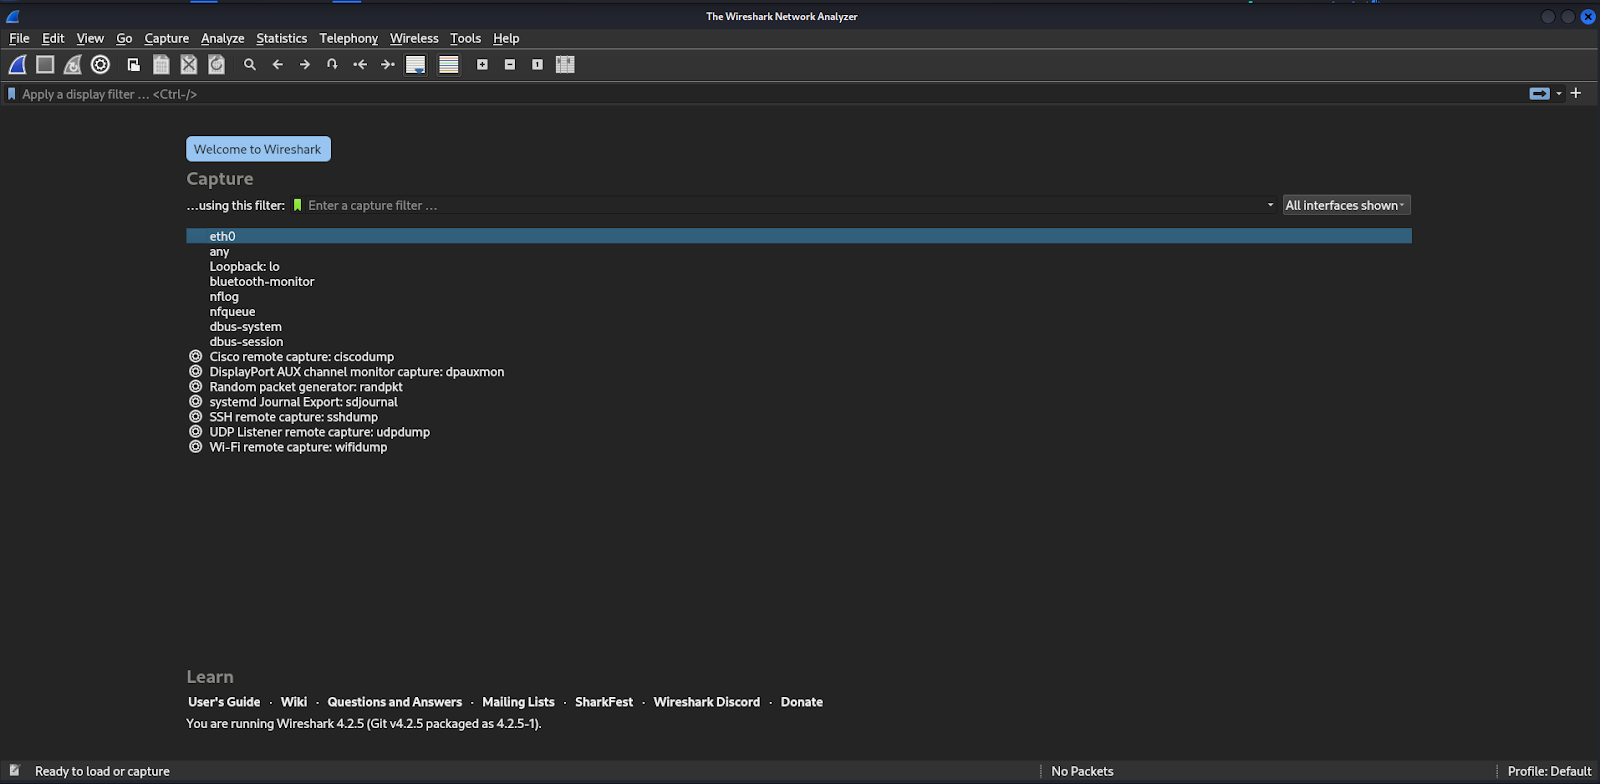Open the File menu
Image resolution: width=1600 pixels, height=784 pixels.
pos(19,38)
